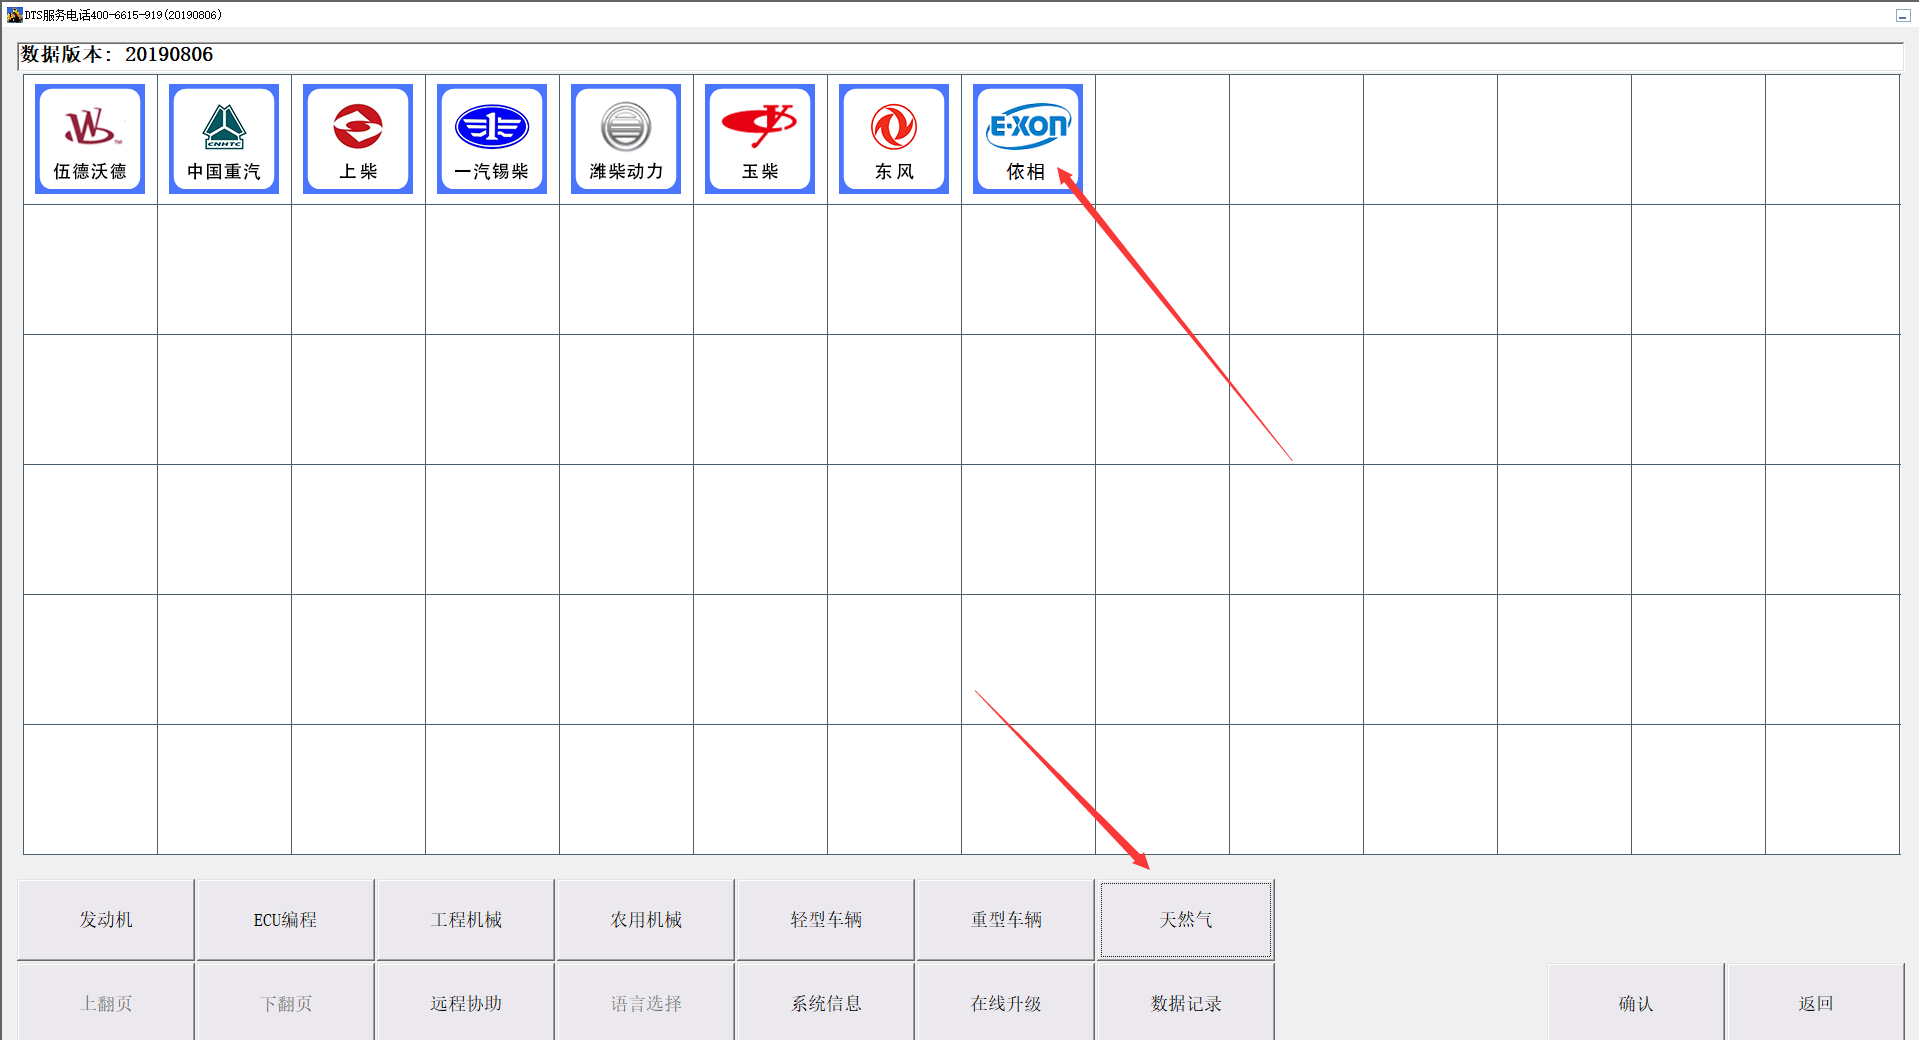Choose the 上柴 brand icon

click(358, 139)
